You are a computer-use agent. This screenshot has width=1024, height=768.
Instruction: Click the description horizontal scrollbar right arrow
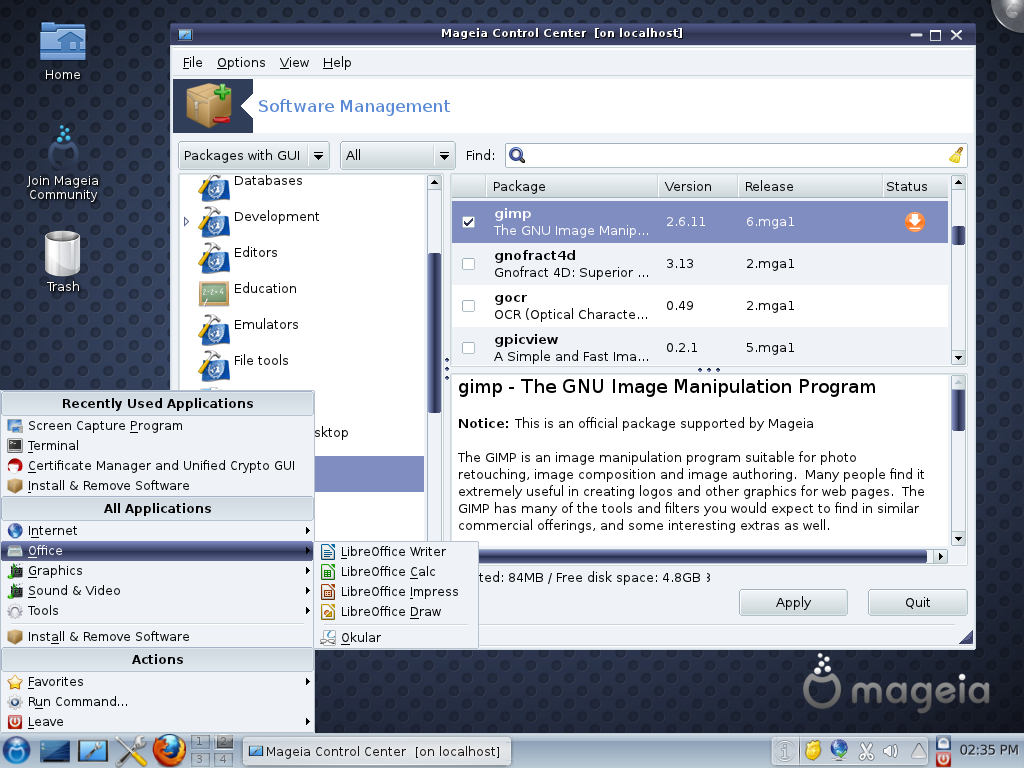(x=940, y=556)
